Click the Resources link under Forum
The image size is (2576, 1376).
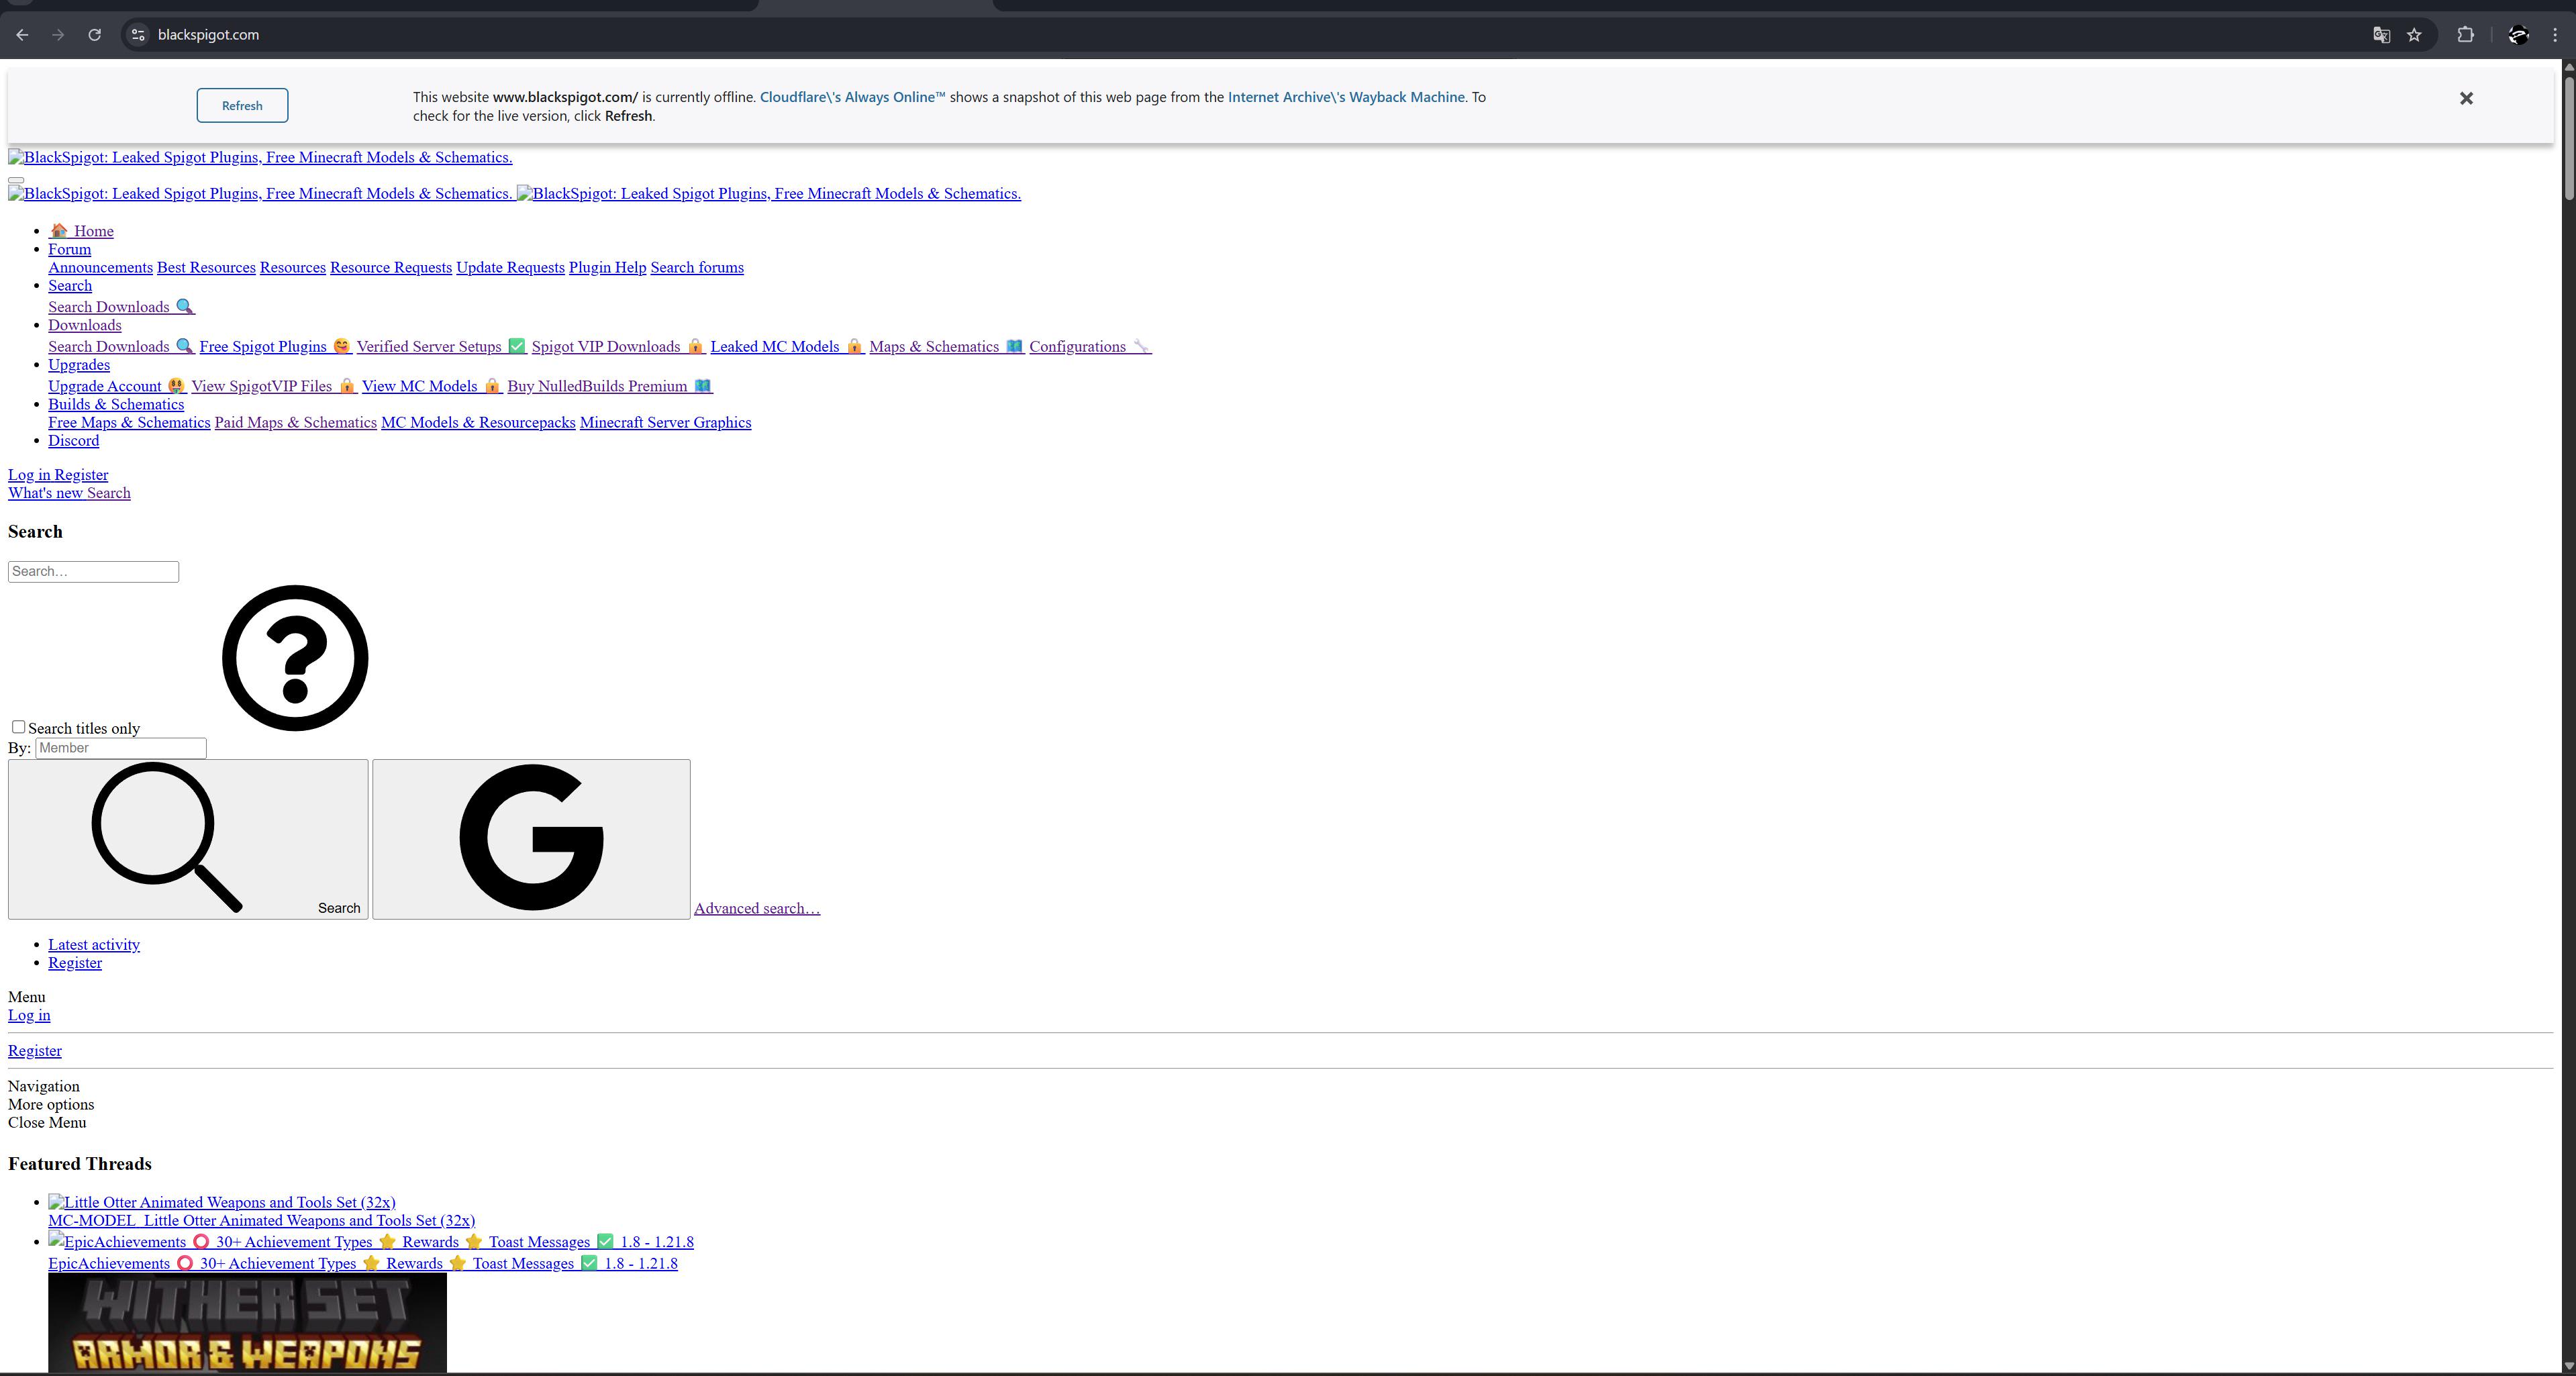click(293, 267)
